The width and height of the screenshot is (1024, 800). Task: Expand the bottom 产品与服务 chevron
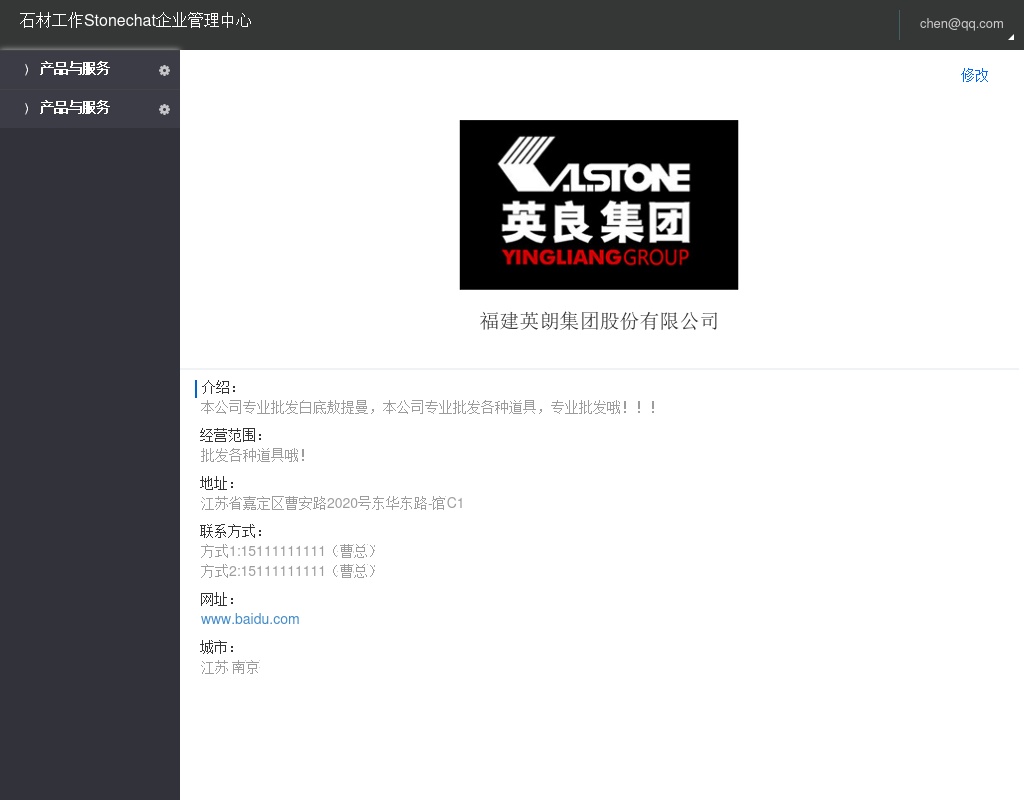point(27,108)
